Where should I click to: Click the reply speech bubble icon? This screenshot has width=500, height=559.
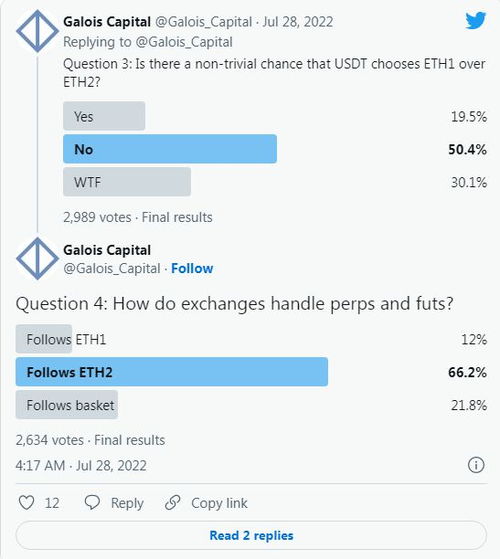pos(92,503)
